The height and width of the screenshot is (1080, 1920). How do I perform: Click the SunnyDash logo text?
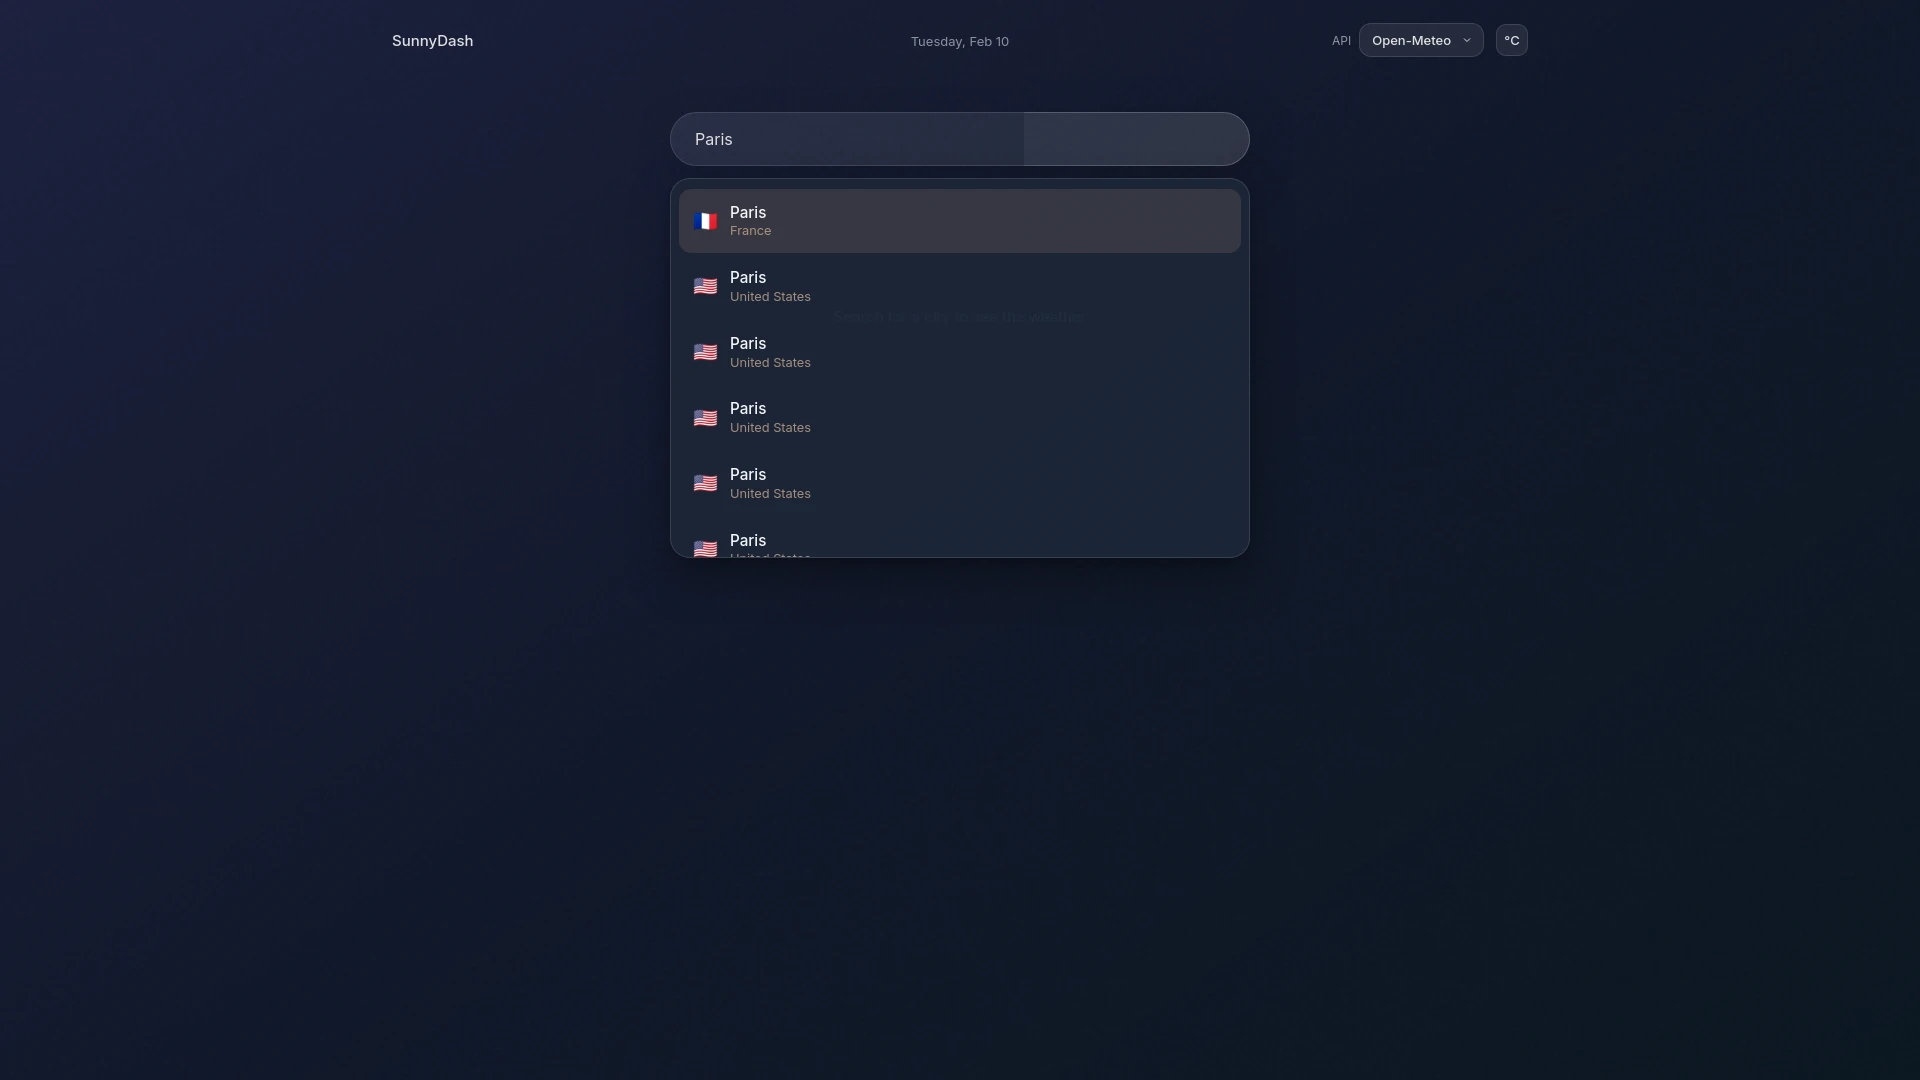tap(432, 41)
